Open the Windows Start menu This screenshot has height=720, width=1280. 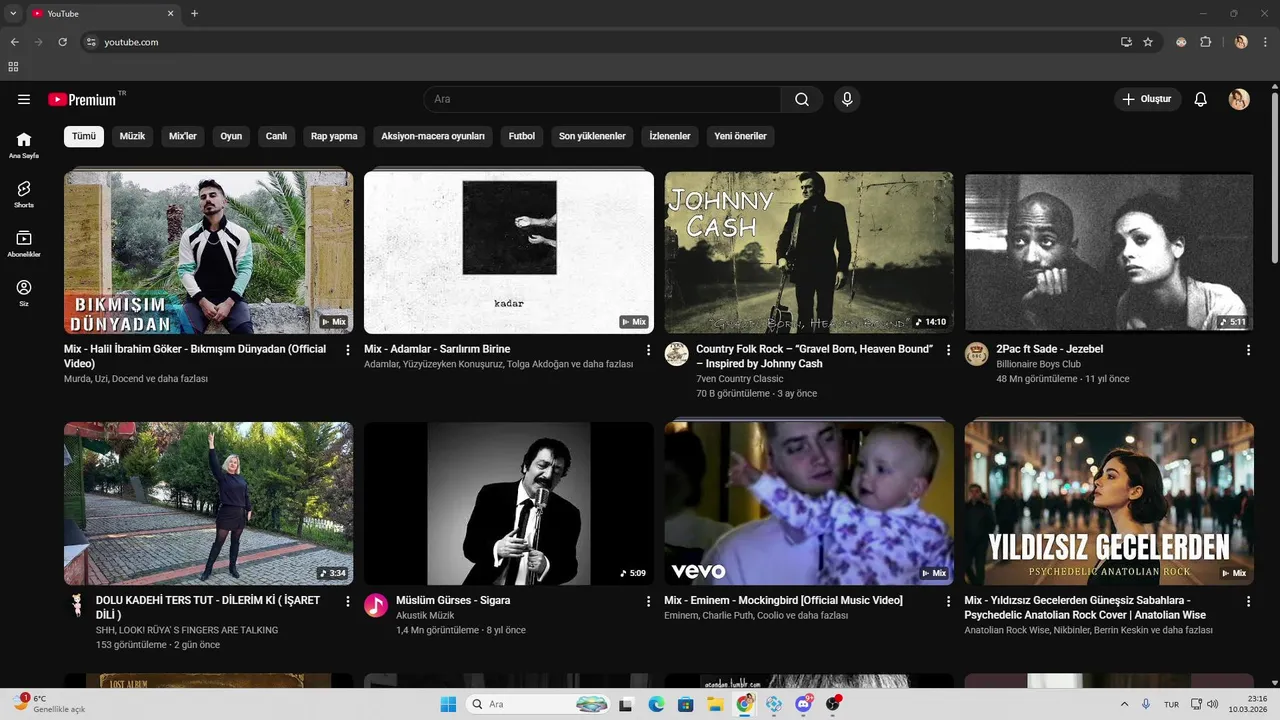448,704
